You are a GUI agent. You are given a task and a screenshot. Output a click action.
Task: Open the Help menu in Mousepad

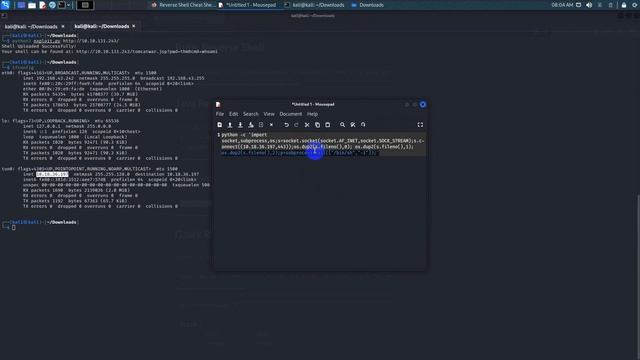(312, 114)
